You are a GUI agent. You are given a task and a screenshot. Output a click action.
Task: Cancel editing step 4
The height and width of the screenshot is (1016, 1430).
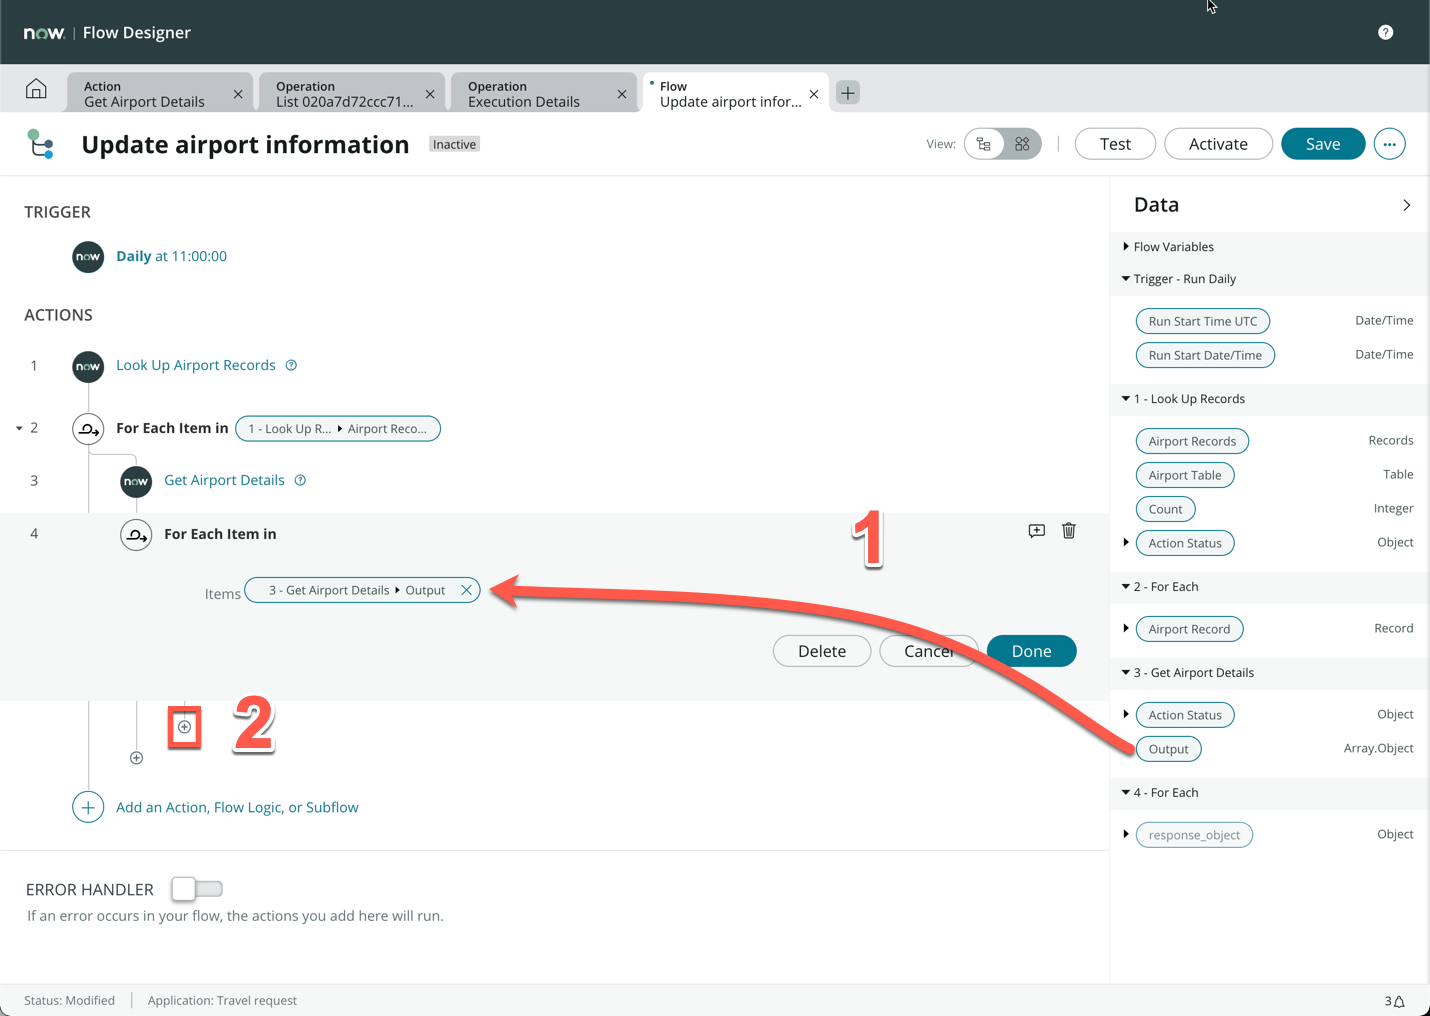[928, 651]
